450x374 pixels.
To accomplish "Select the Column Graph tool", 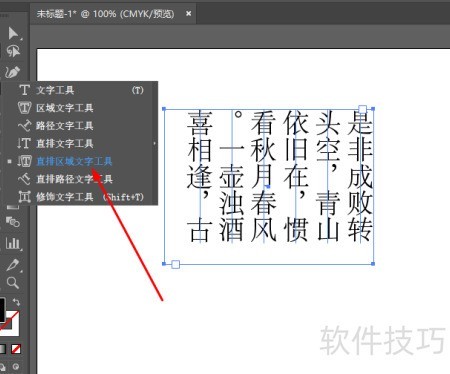I will pyautogui.click(x=13, y=243).
